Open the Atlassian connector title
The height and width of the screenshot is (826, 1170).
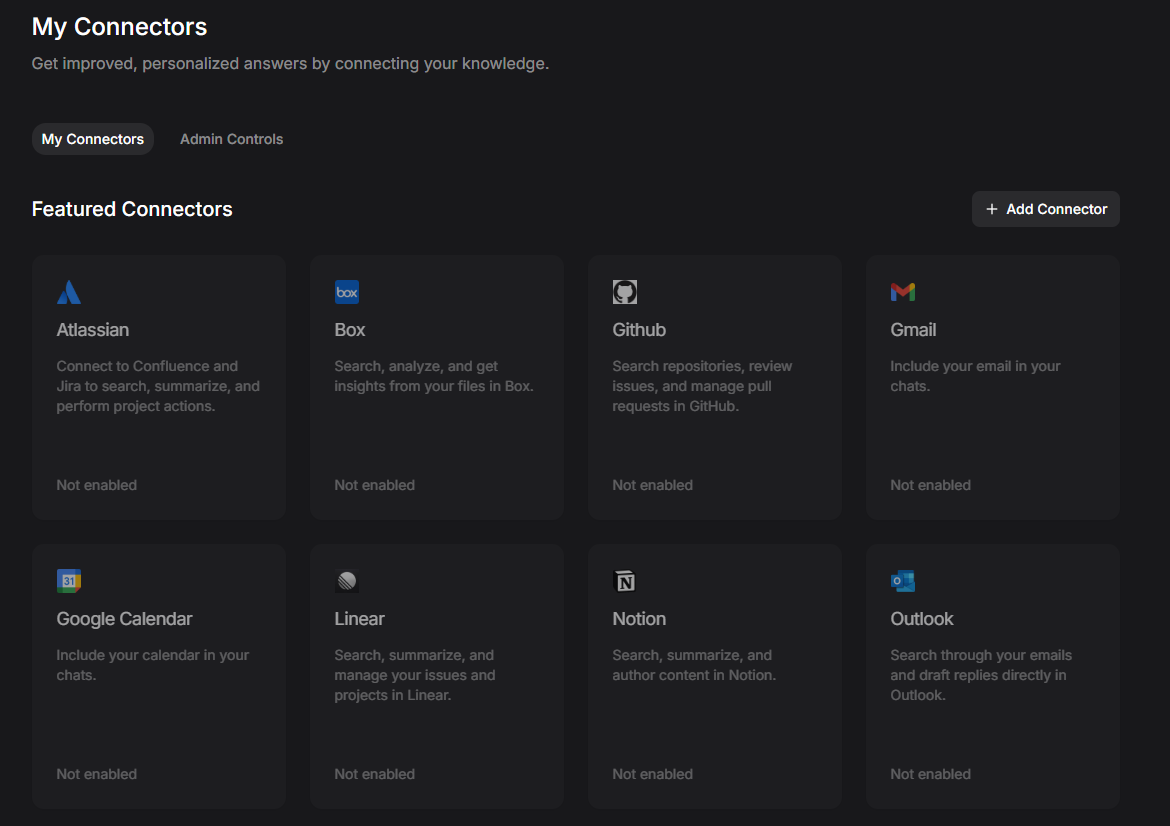(x=93, y=330)
